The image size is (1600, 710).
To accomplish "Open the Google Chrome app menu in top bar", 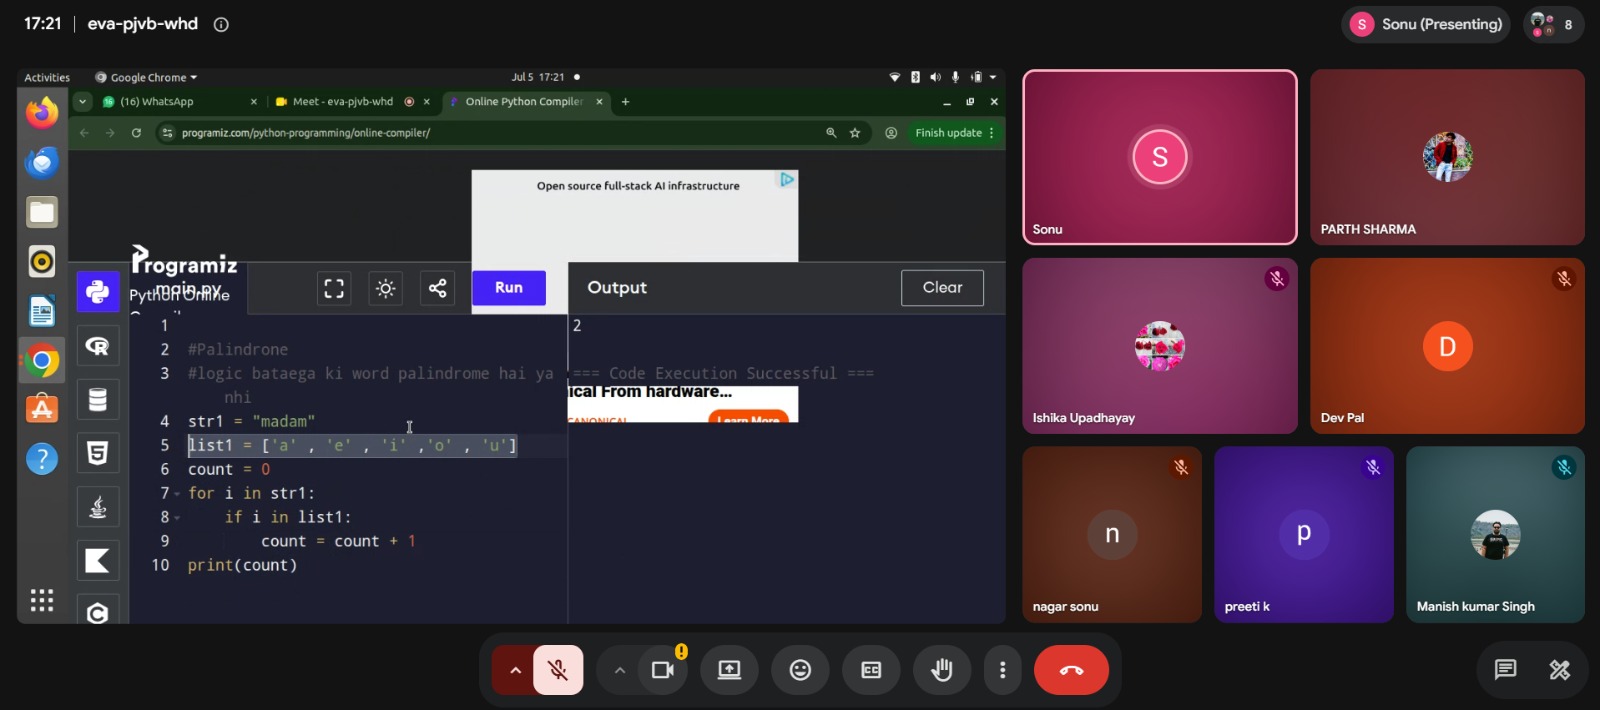I will [x=146, y=77].
